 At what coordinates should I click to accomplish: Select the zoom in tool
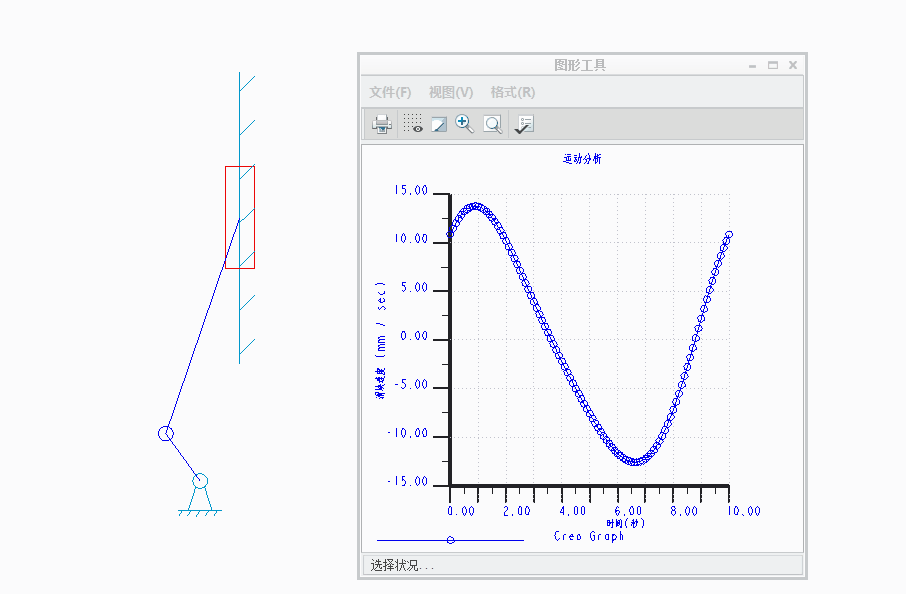point(464,124)
